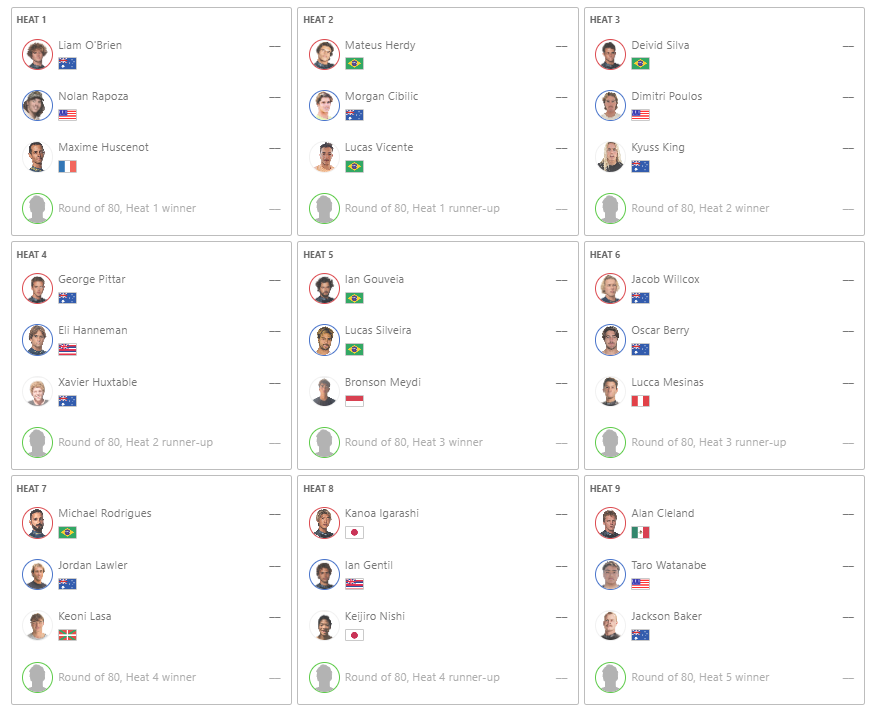Viewport: 878px width, 707px height.
Task: Click the Brazil flag under Deivid Silva
Action: tap(640, 63)
